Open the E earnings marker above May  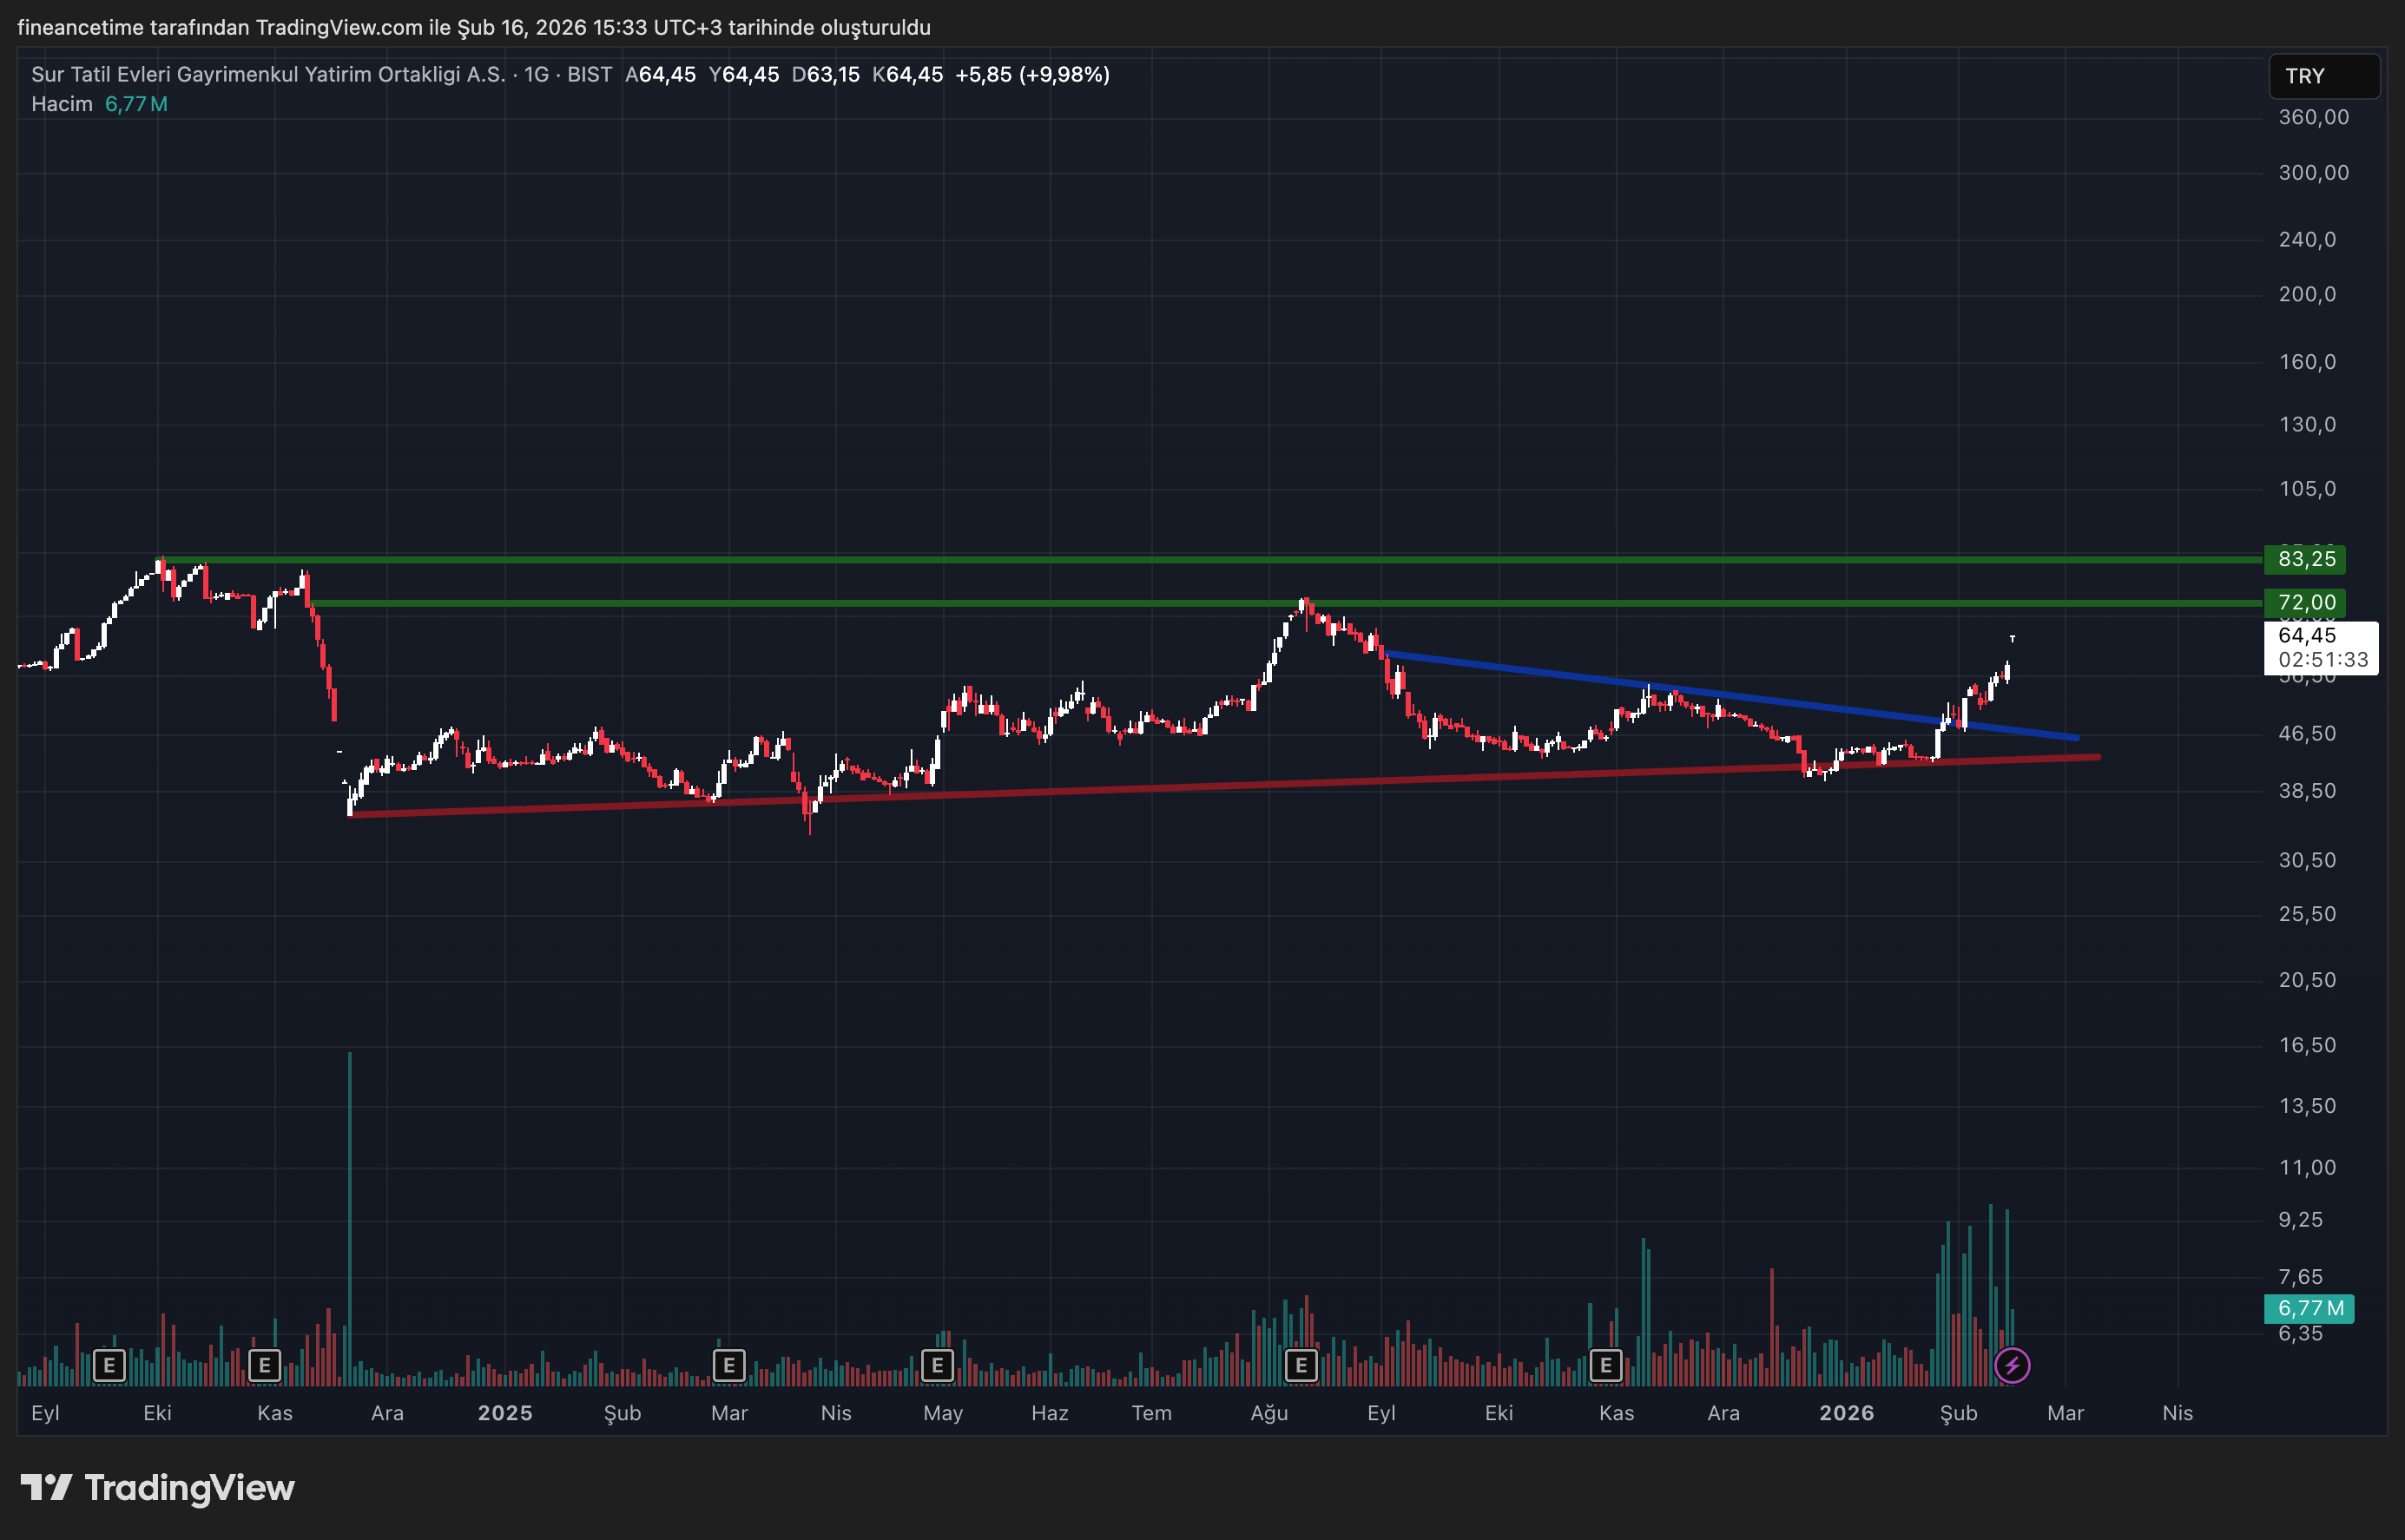pyautogui.click(x=937, y=1365)
